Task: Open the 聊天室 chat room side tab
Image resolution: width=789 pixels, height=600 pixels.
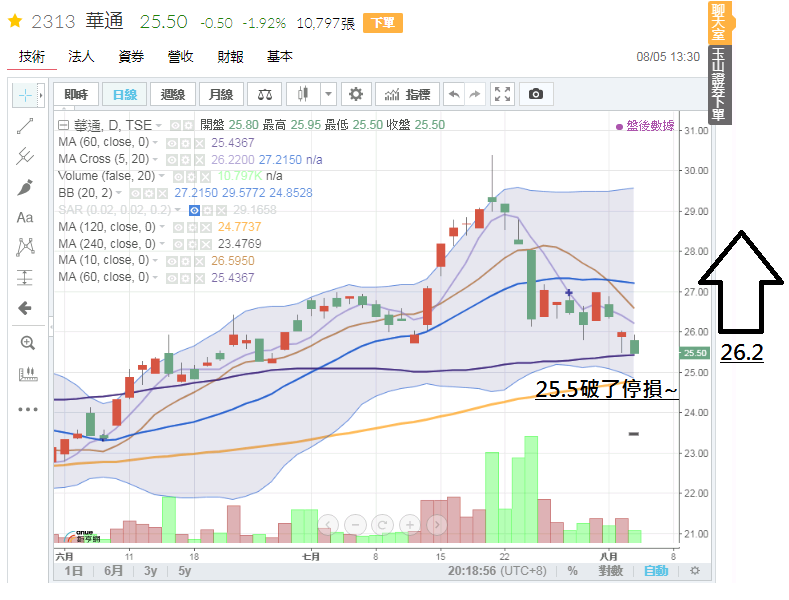Action: [x=719, y=23]
